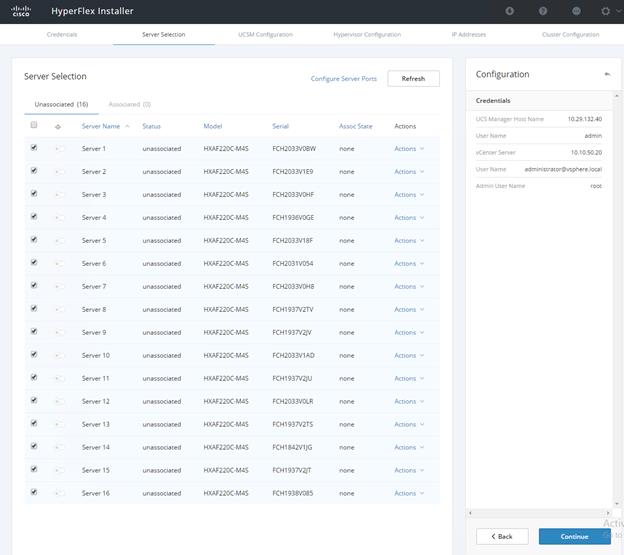Open help question mark icon in header
This screenshot has height=555, width=624.
[543, 11]
